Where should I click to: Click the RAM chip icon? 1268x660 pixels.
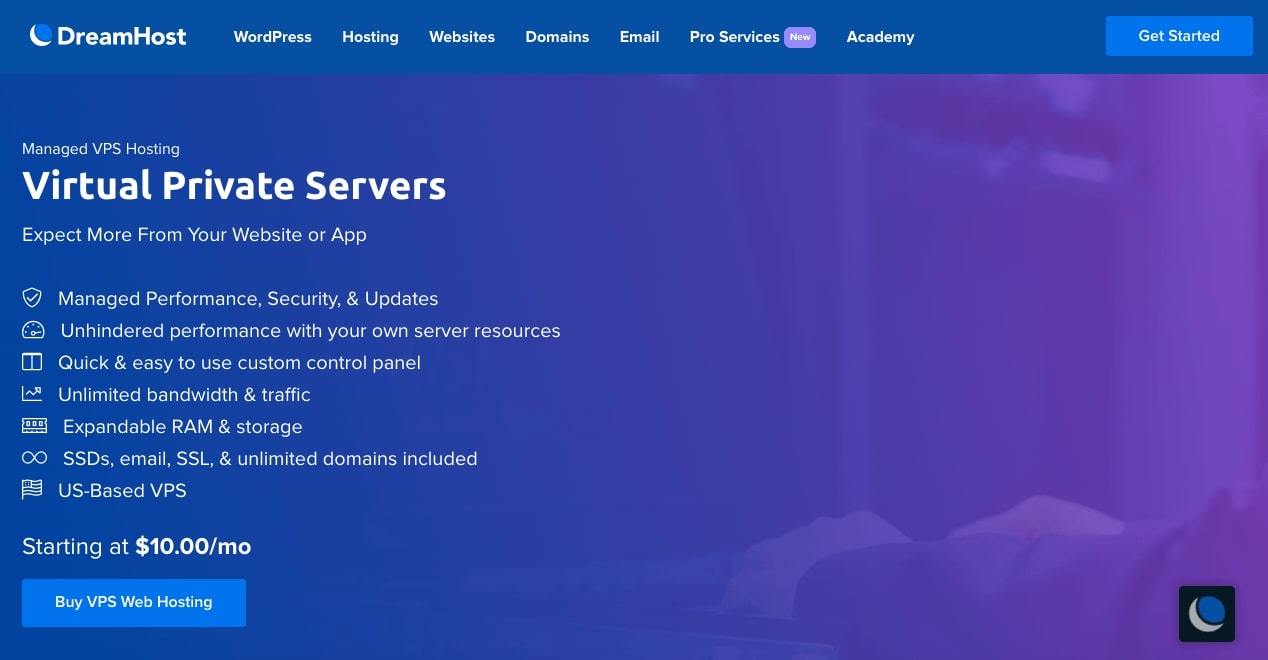coord(34,426)
